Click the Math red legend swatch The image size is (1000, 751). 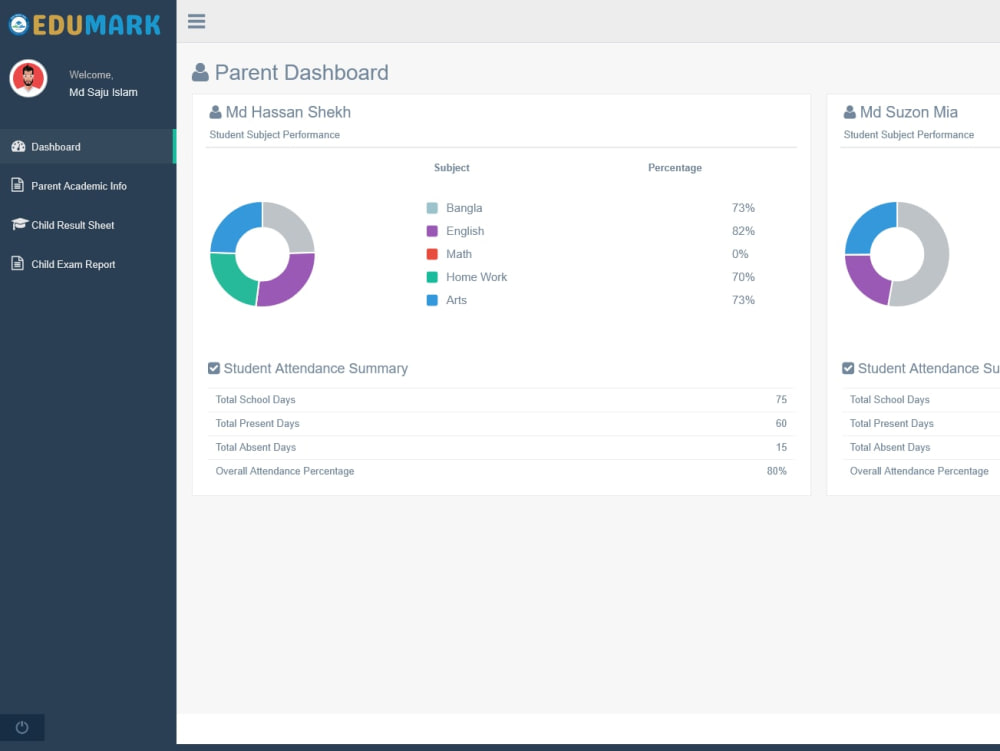coord(432,254)
